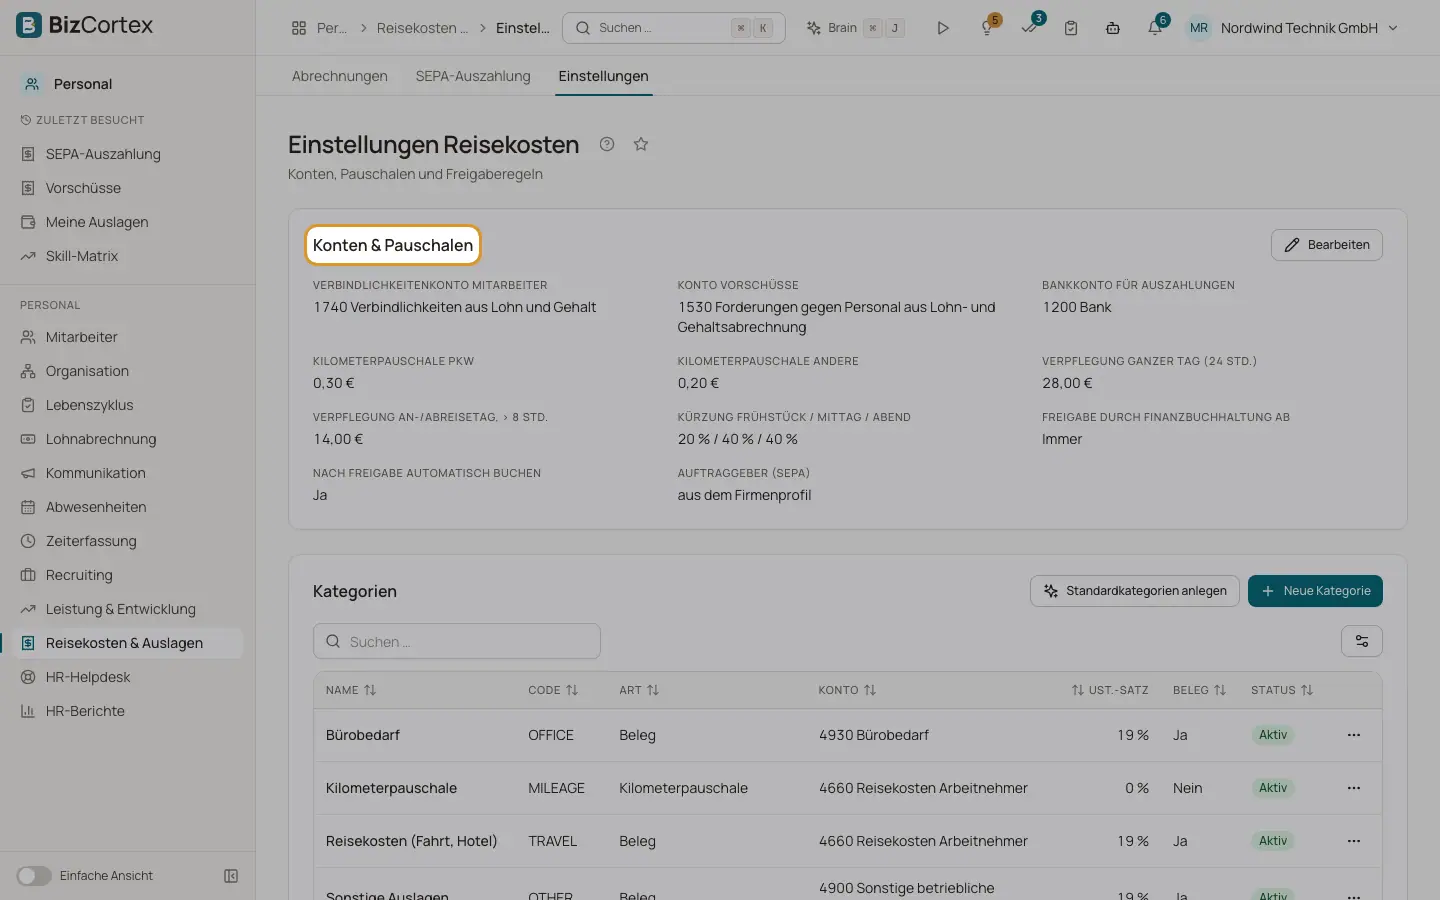The width and height of the screenshot is (1440, 900).
Task: Sort table by USt.-Satz column
Action: [x=1110, y=690]
